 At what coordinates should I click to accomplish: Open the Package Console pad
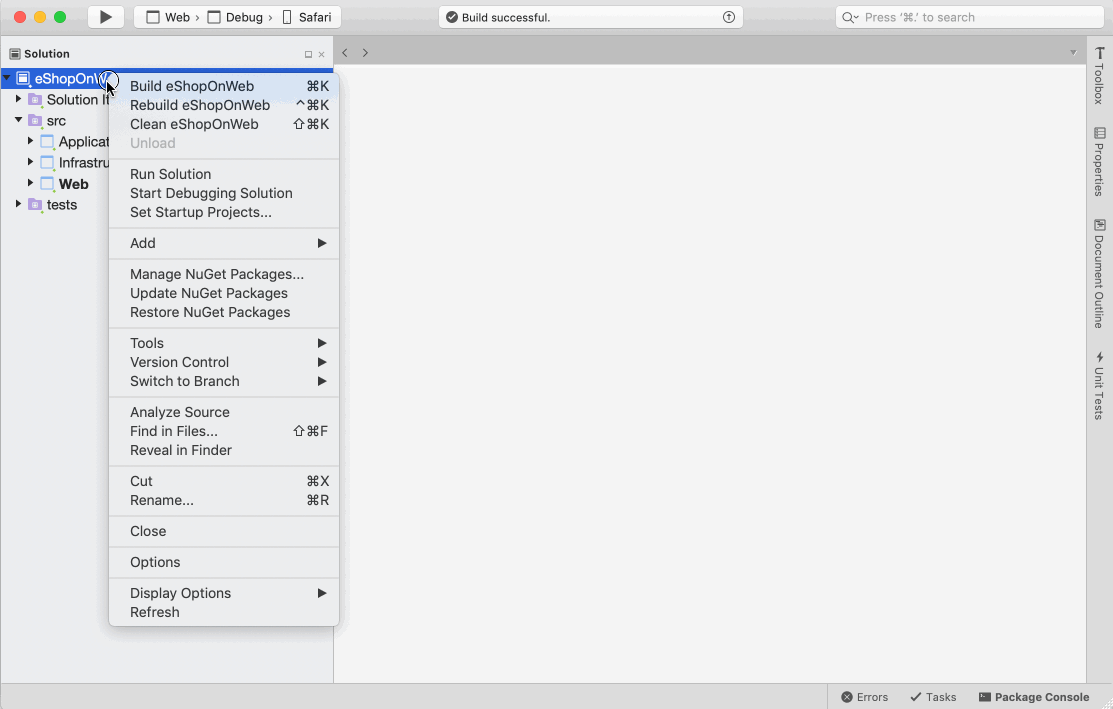(x=1034, y=697)
